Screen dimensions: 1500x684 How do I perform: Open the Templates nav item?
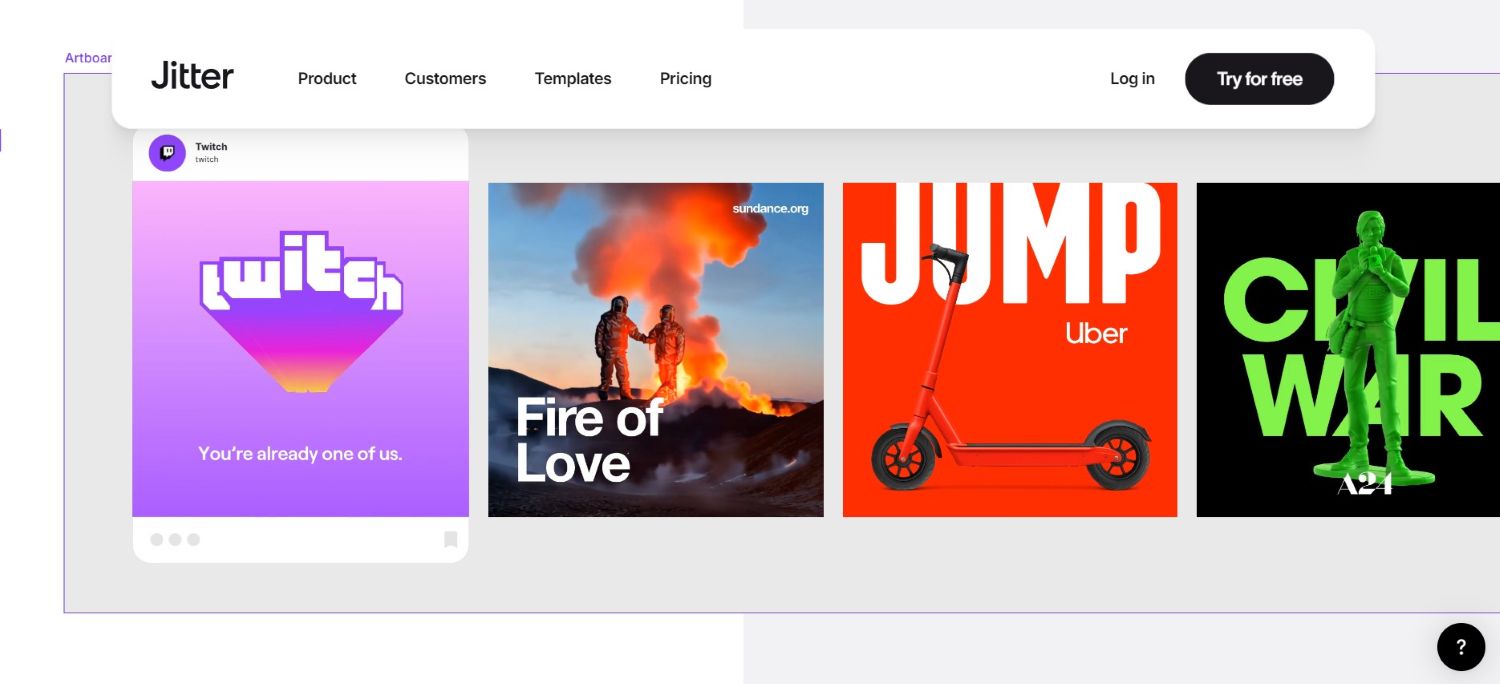pos(573,79)
